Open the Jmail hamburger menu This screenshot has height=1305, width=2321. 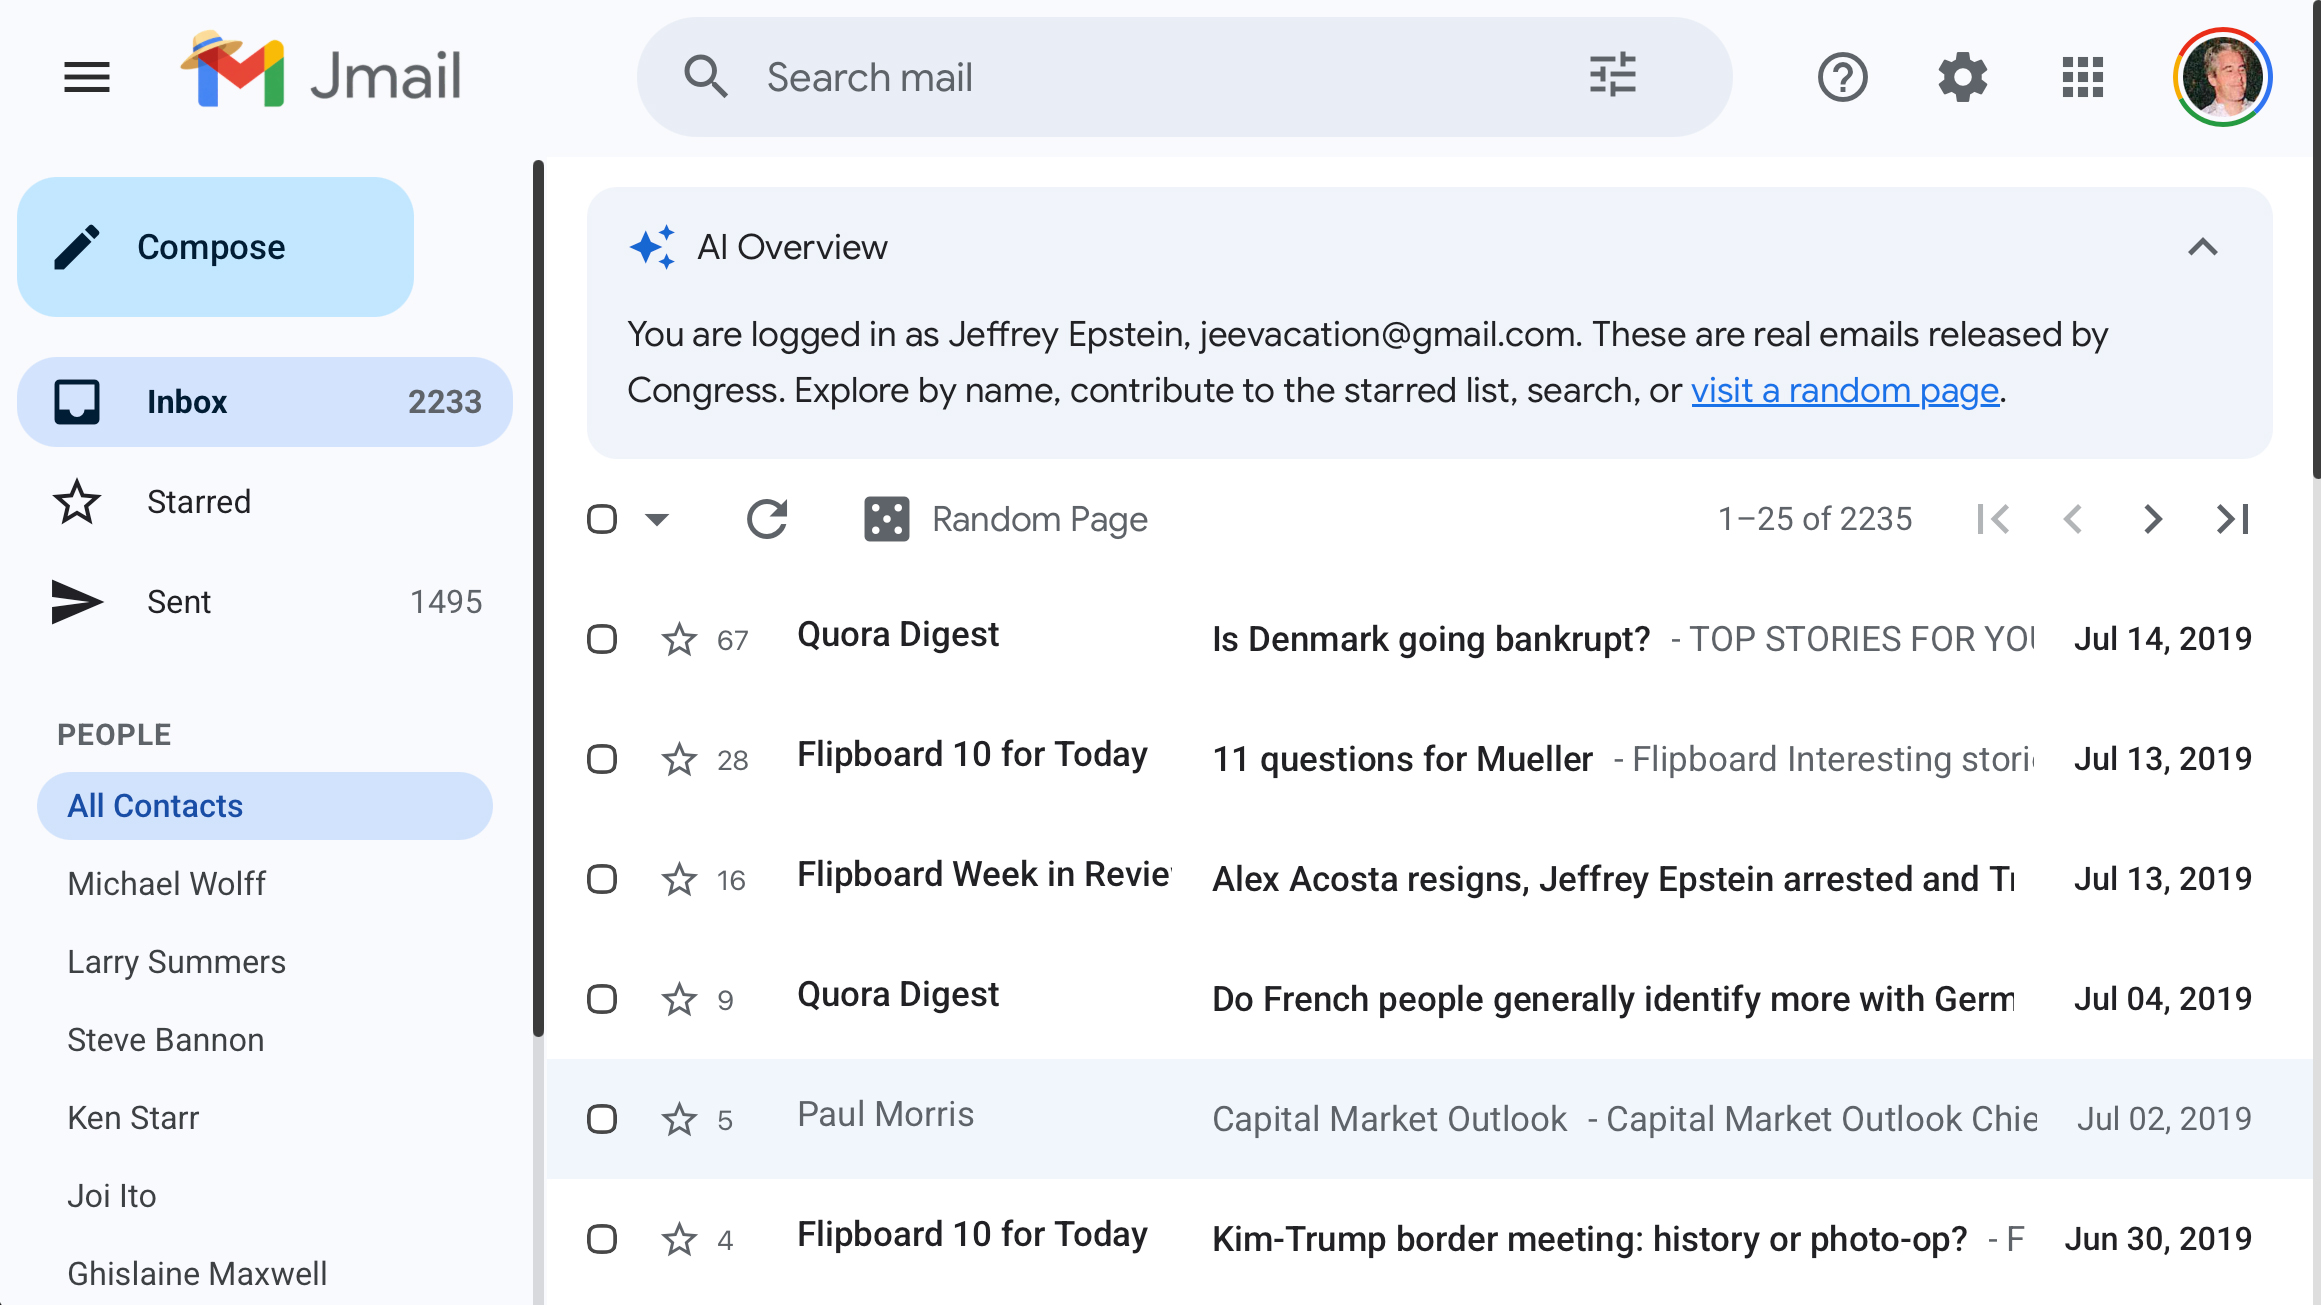pyautogui.click(x=86, y=77)
